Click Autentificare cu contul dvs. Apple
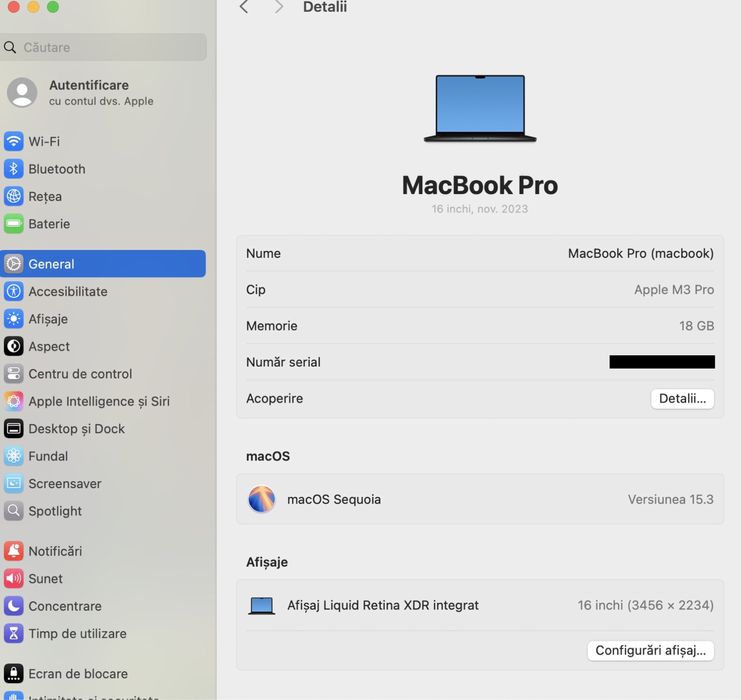The height and width of the screenshot is (700, 741). 103,93
